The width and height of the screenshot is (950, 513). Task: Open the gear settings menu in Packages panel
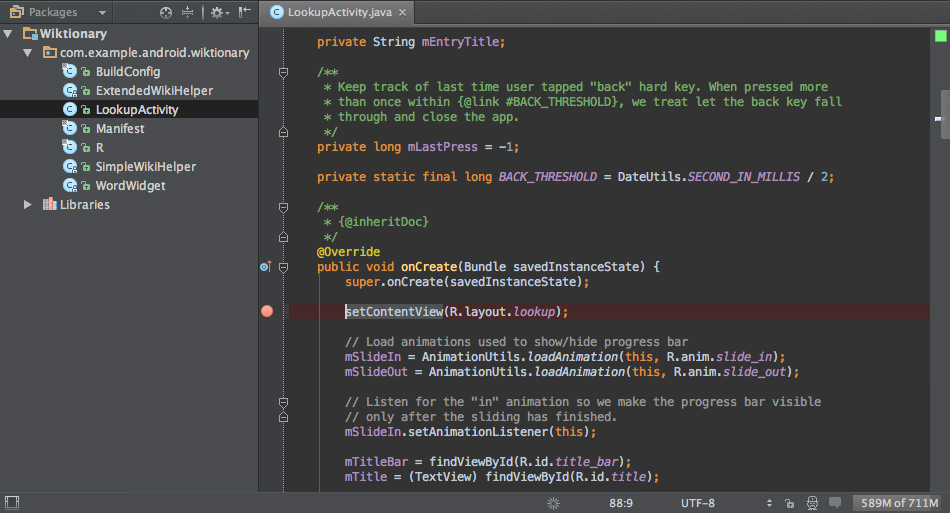pos(219,12)
